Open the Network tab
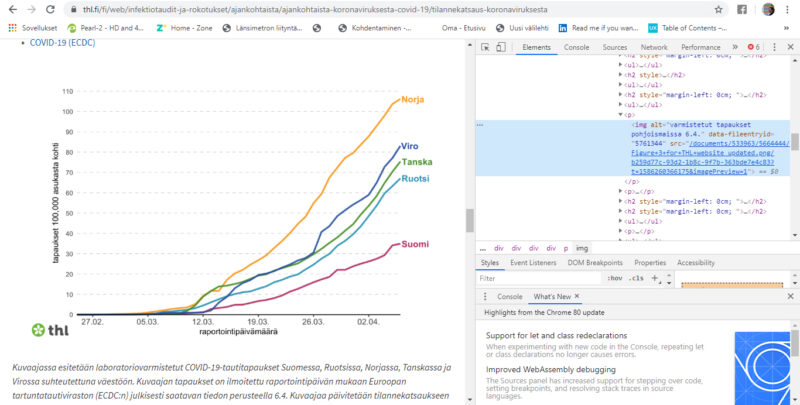Screen dimensions: 800x405 (654, 47)
